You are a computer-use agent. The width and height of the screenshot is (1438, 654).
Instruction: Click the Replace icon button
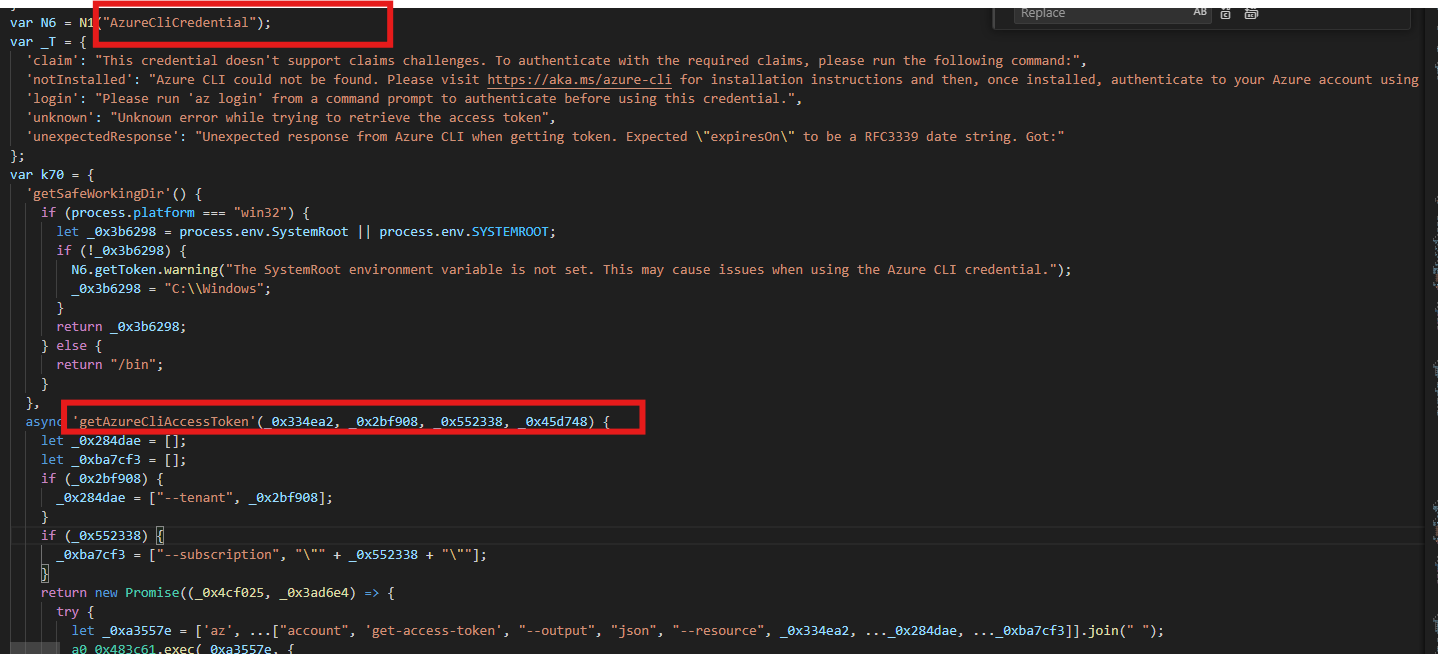[1225, 13]
